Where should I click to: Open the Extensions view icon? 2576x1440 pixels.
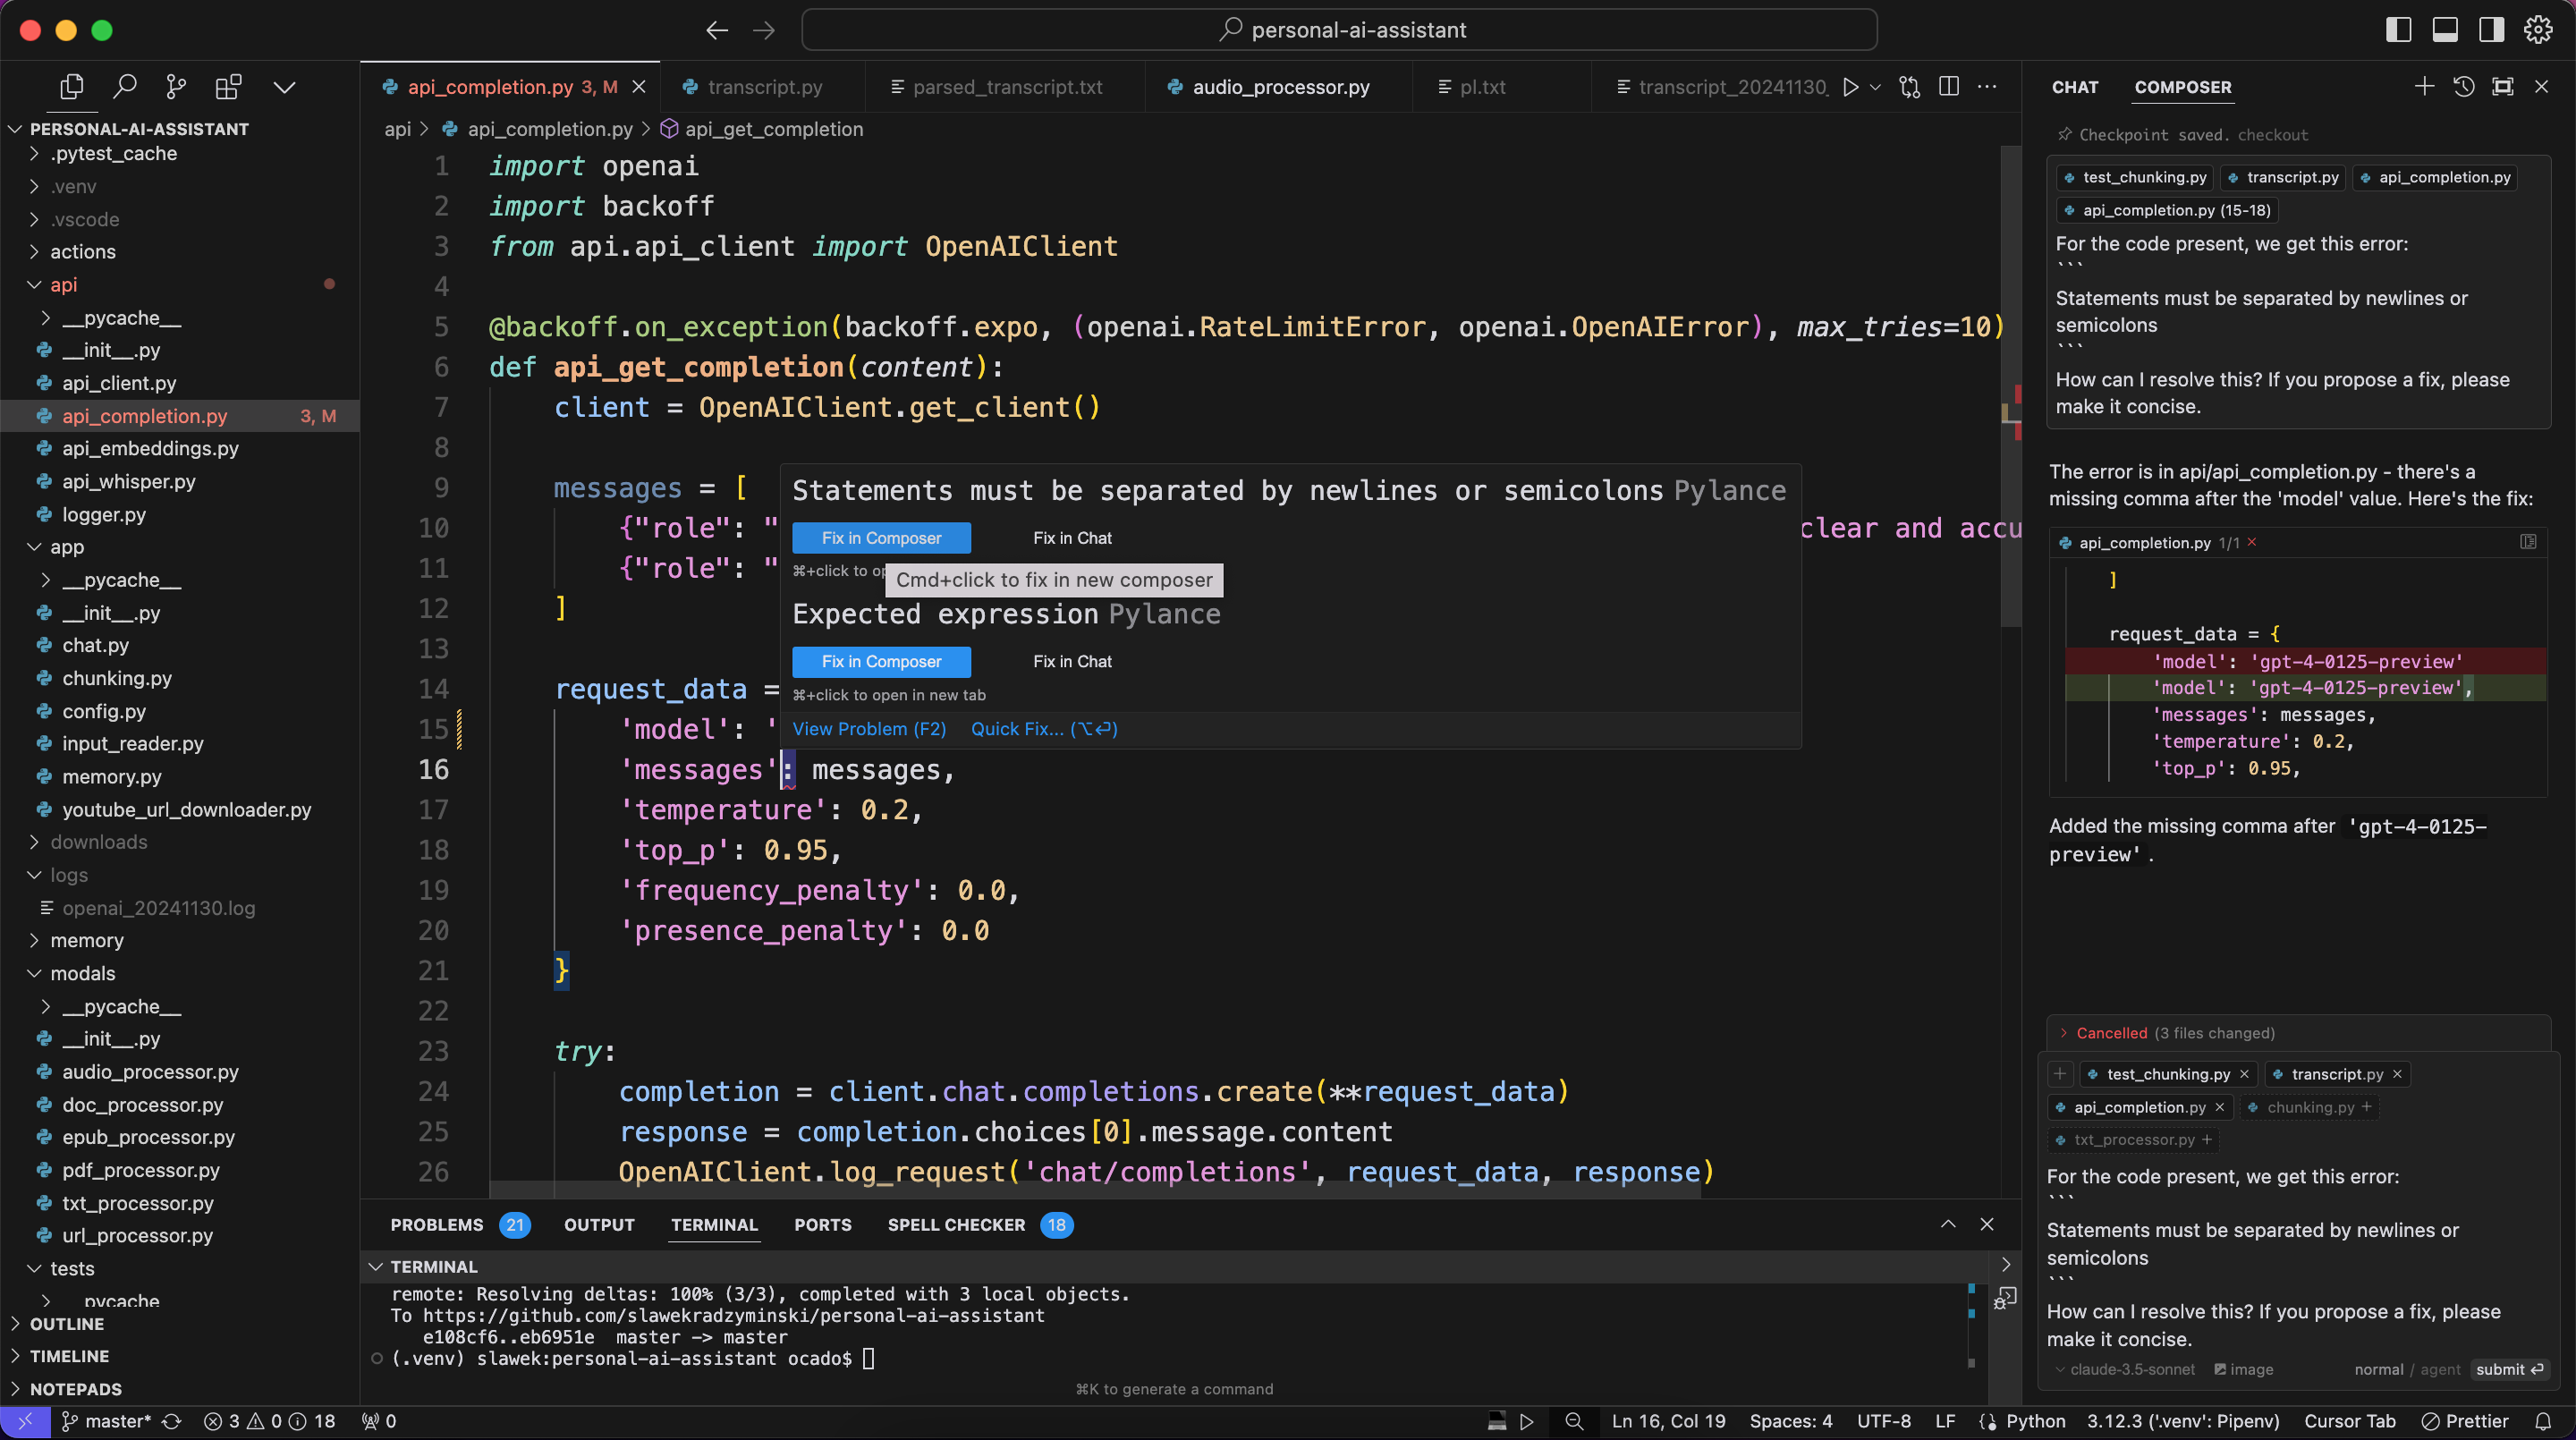pyautogui.click(x=228, y=87)
